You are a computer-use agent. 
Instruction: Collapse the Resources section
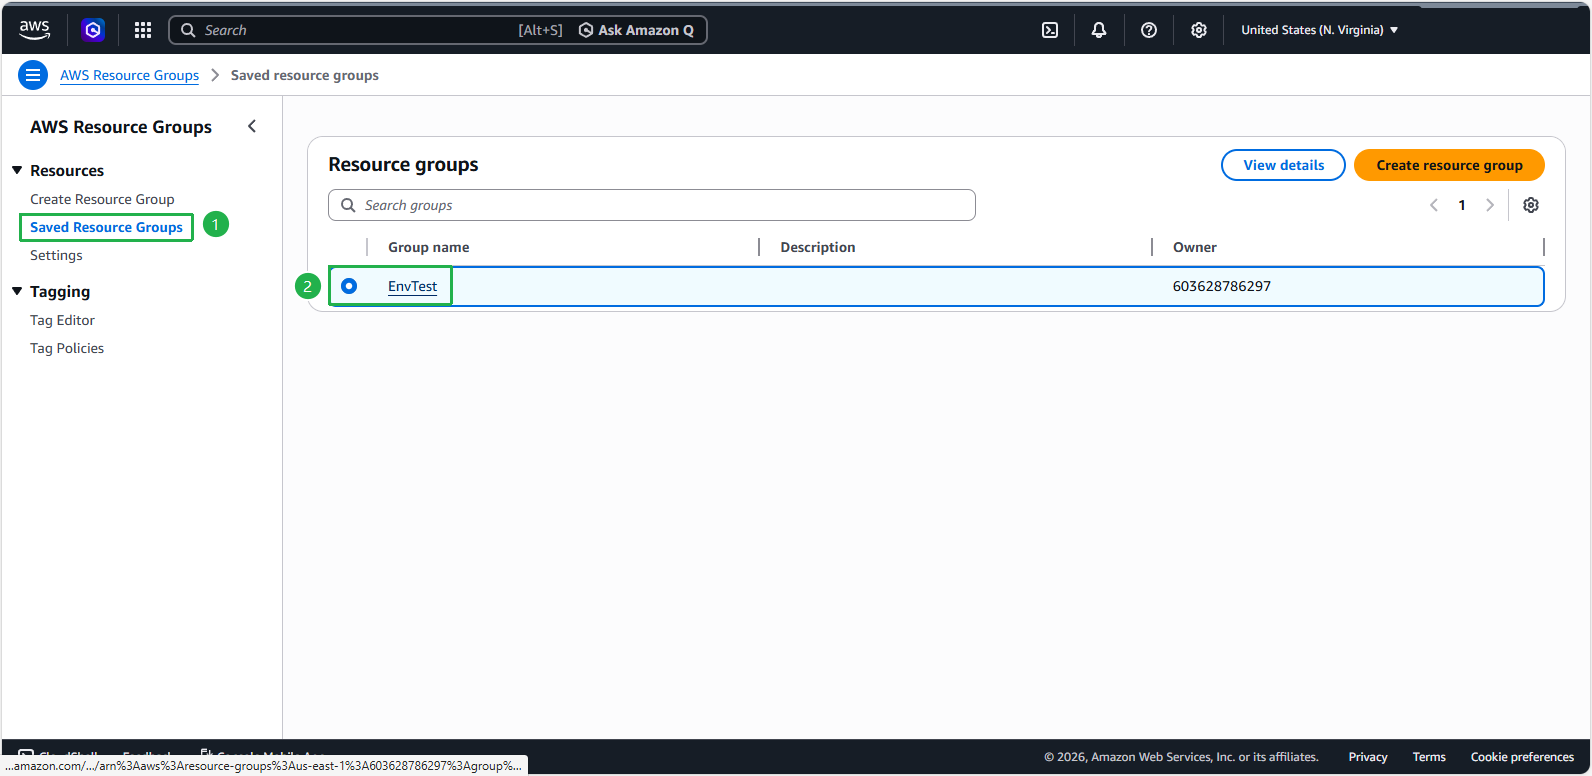click(x=17, y=170)
